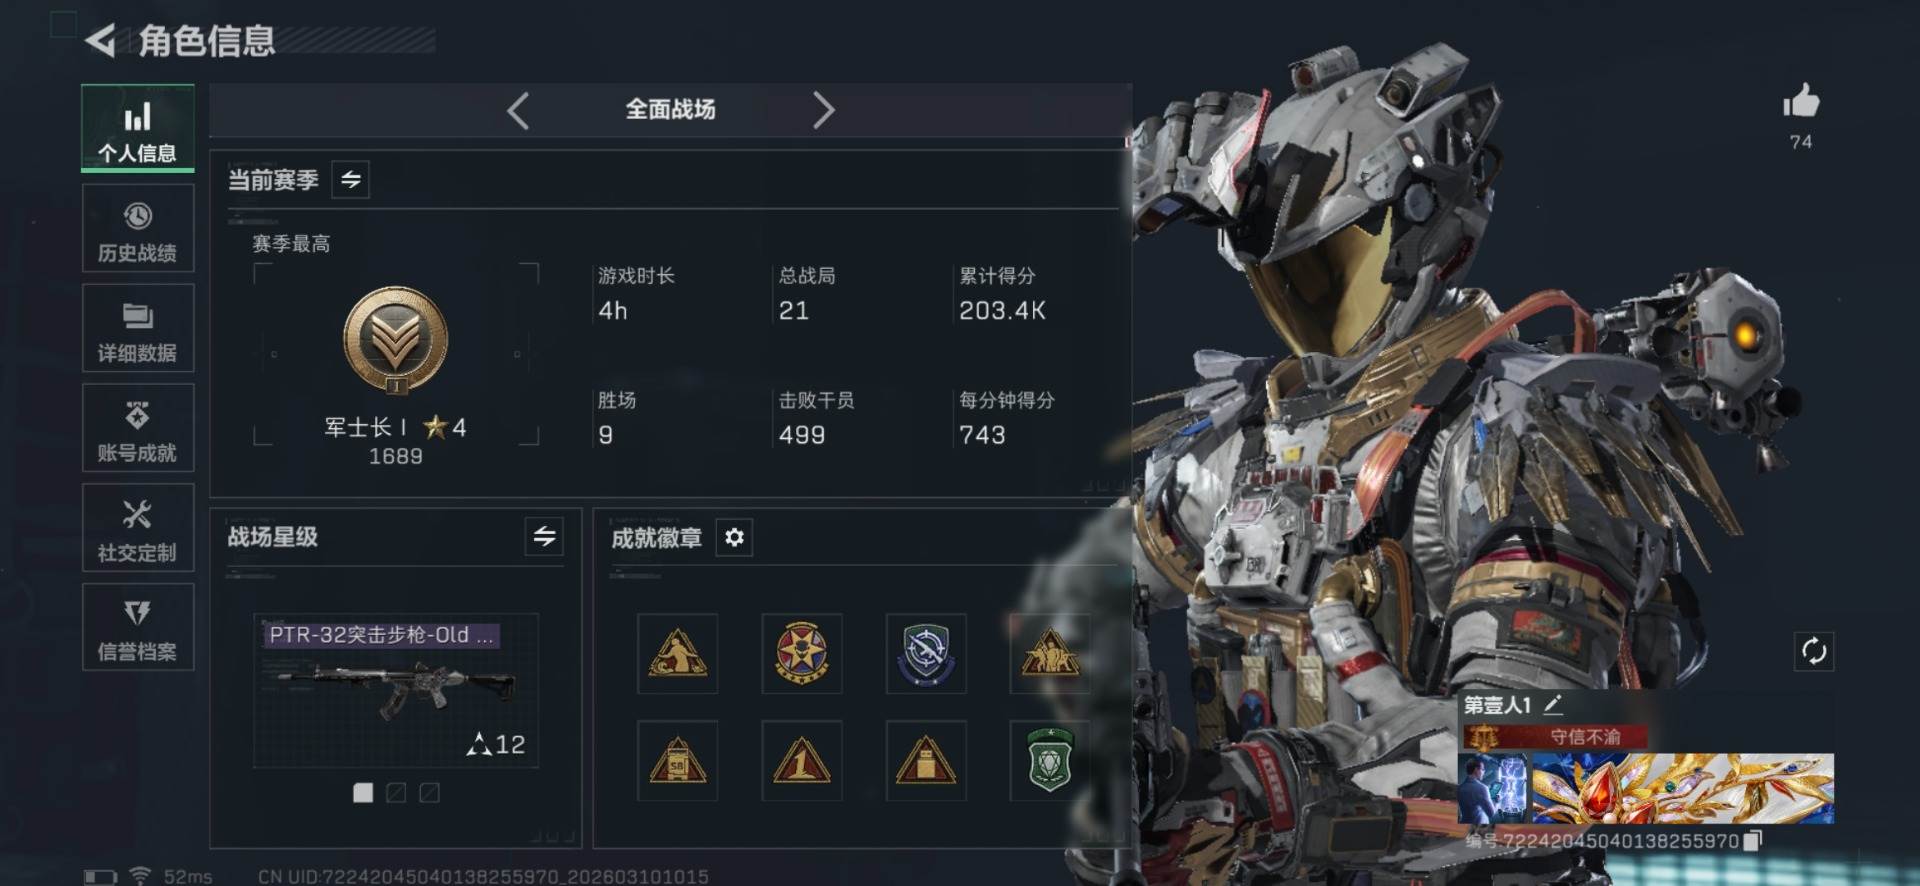Toggle the 战场星级 swap button
The width and height of the screenshot is (1920, 886).
(544, 537)
